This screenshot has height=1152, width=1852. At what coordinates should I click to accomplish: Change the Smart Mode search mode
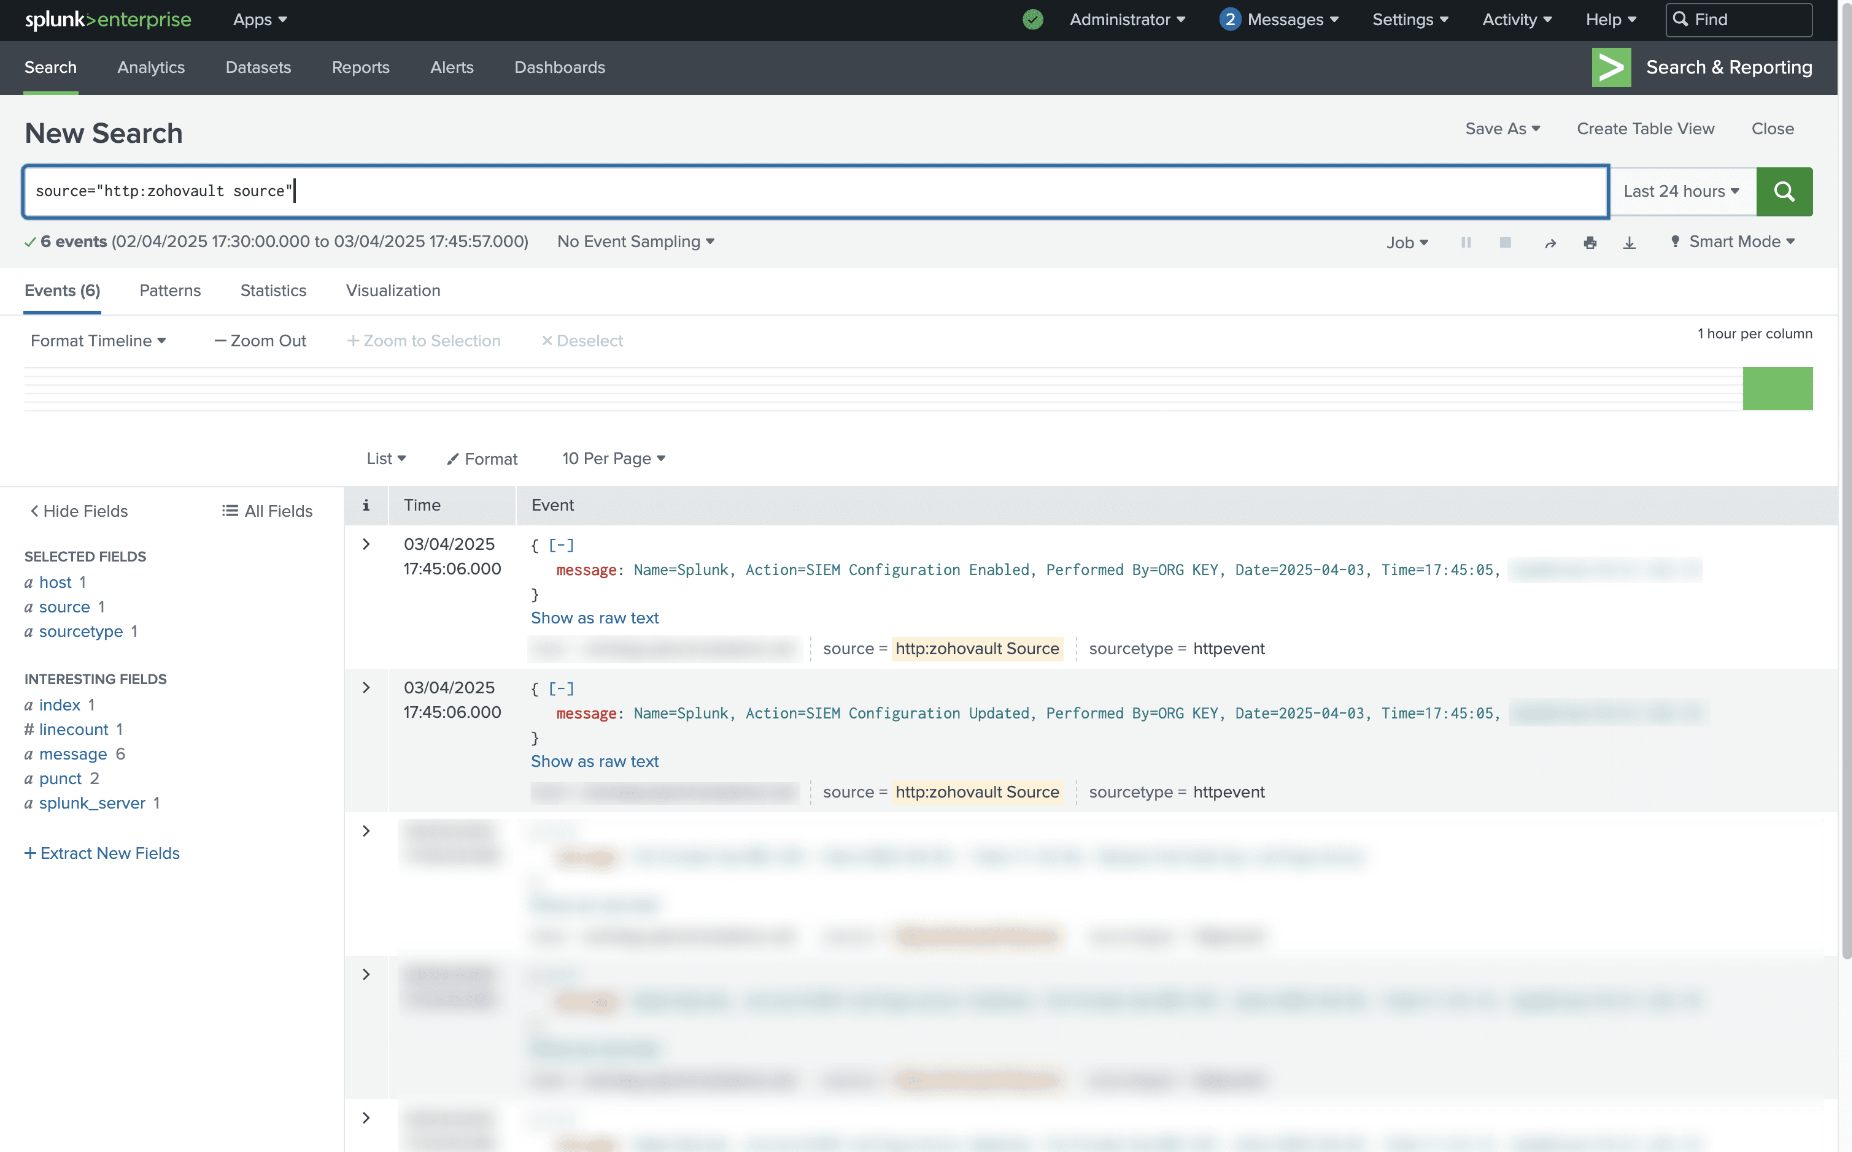pyautogui.click(x=1733, y=241)
